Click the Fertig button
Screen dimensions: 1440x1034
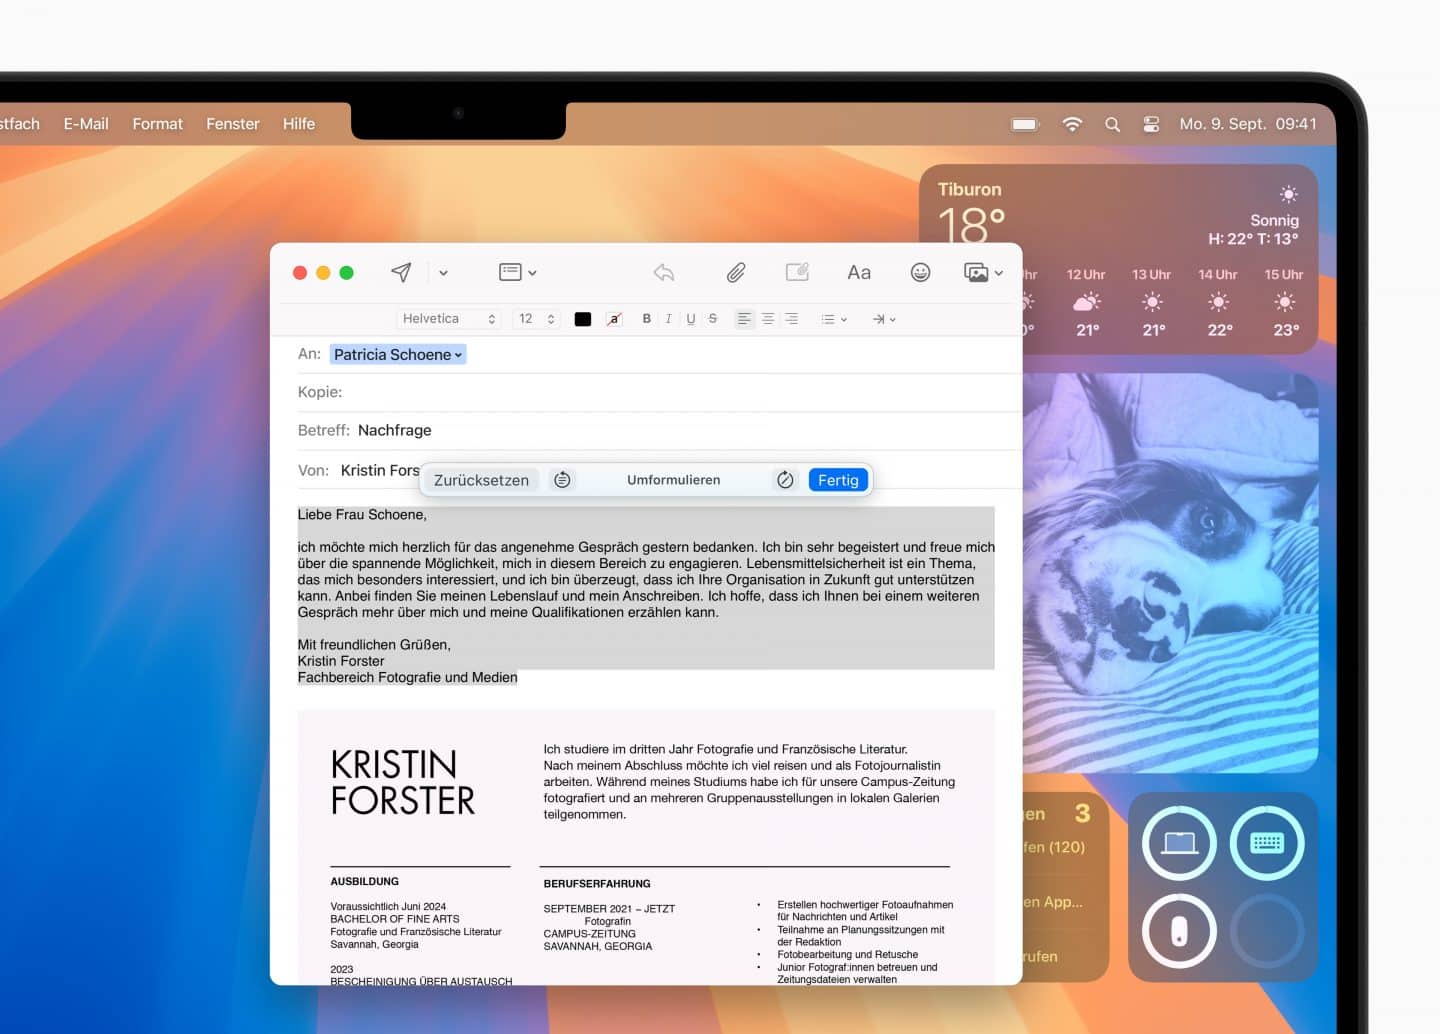tap(838, 479)
